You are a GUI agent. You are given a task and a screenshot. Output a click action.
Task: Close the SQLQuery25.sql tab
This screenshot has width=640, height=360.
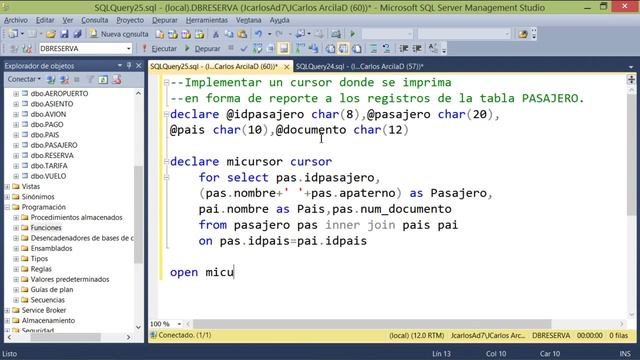287,67
